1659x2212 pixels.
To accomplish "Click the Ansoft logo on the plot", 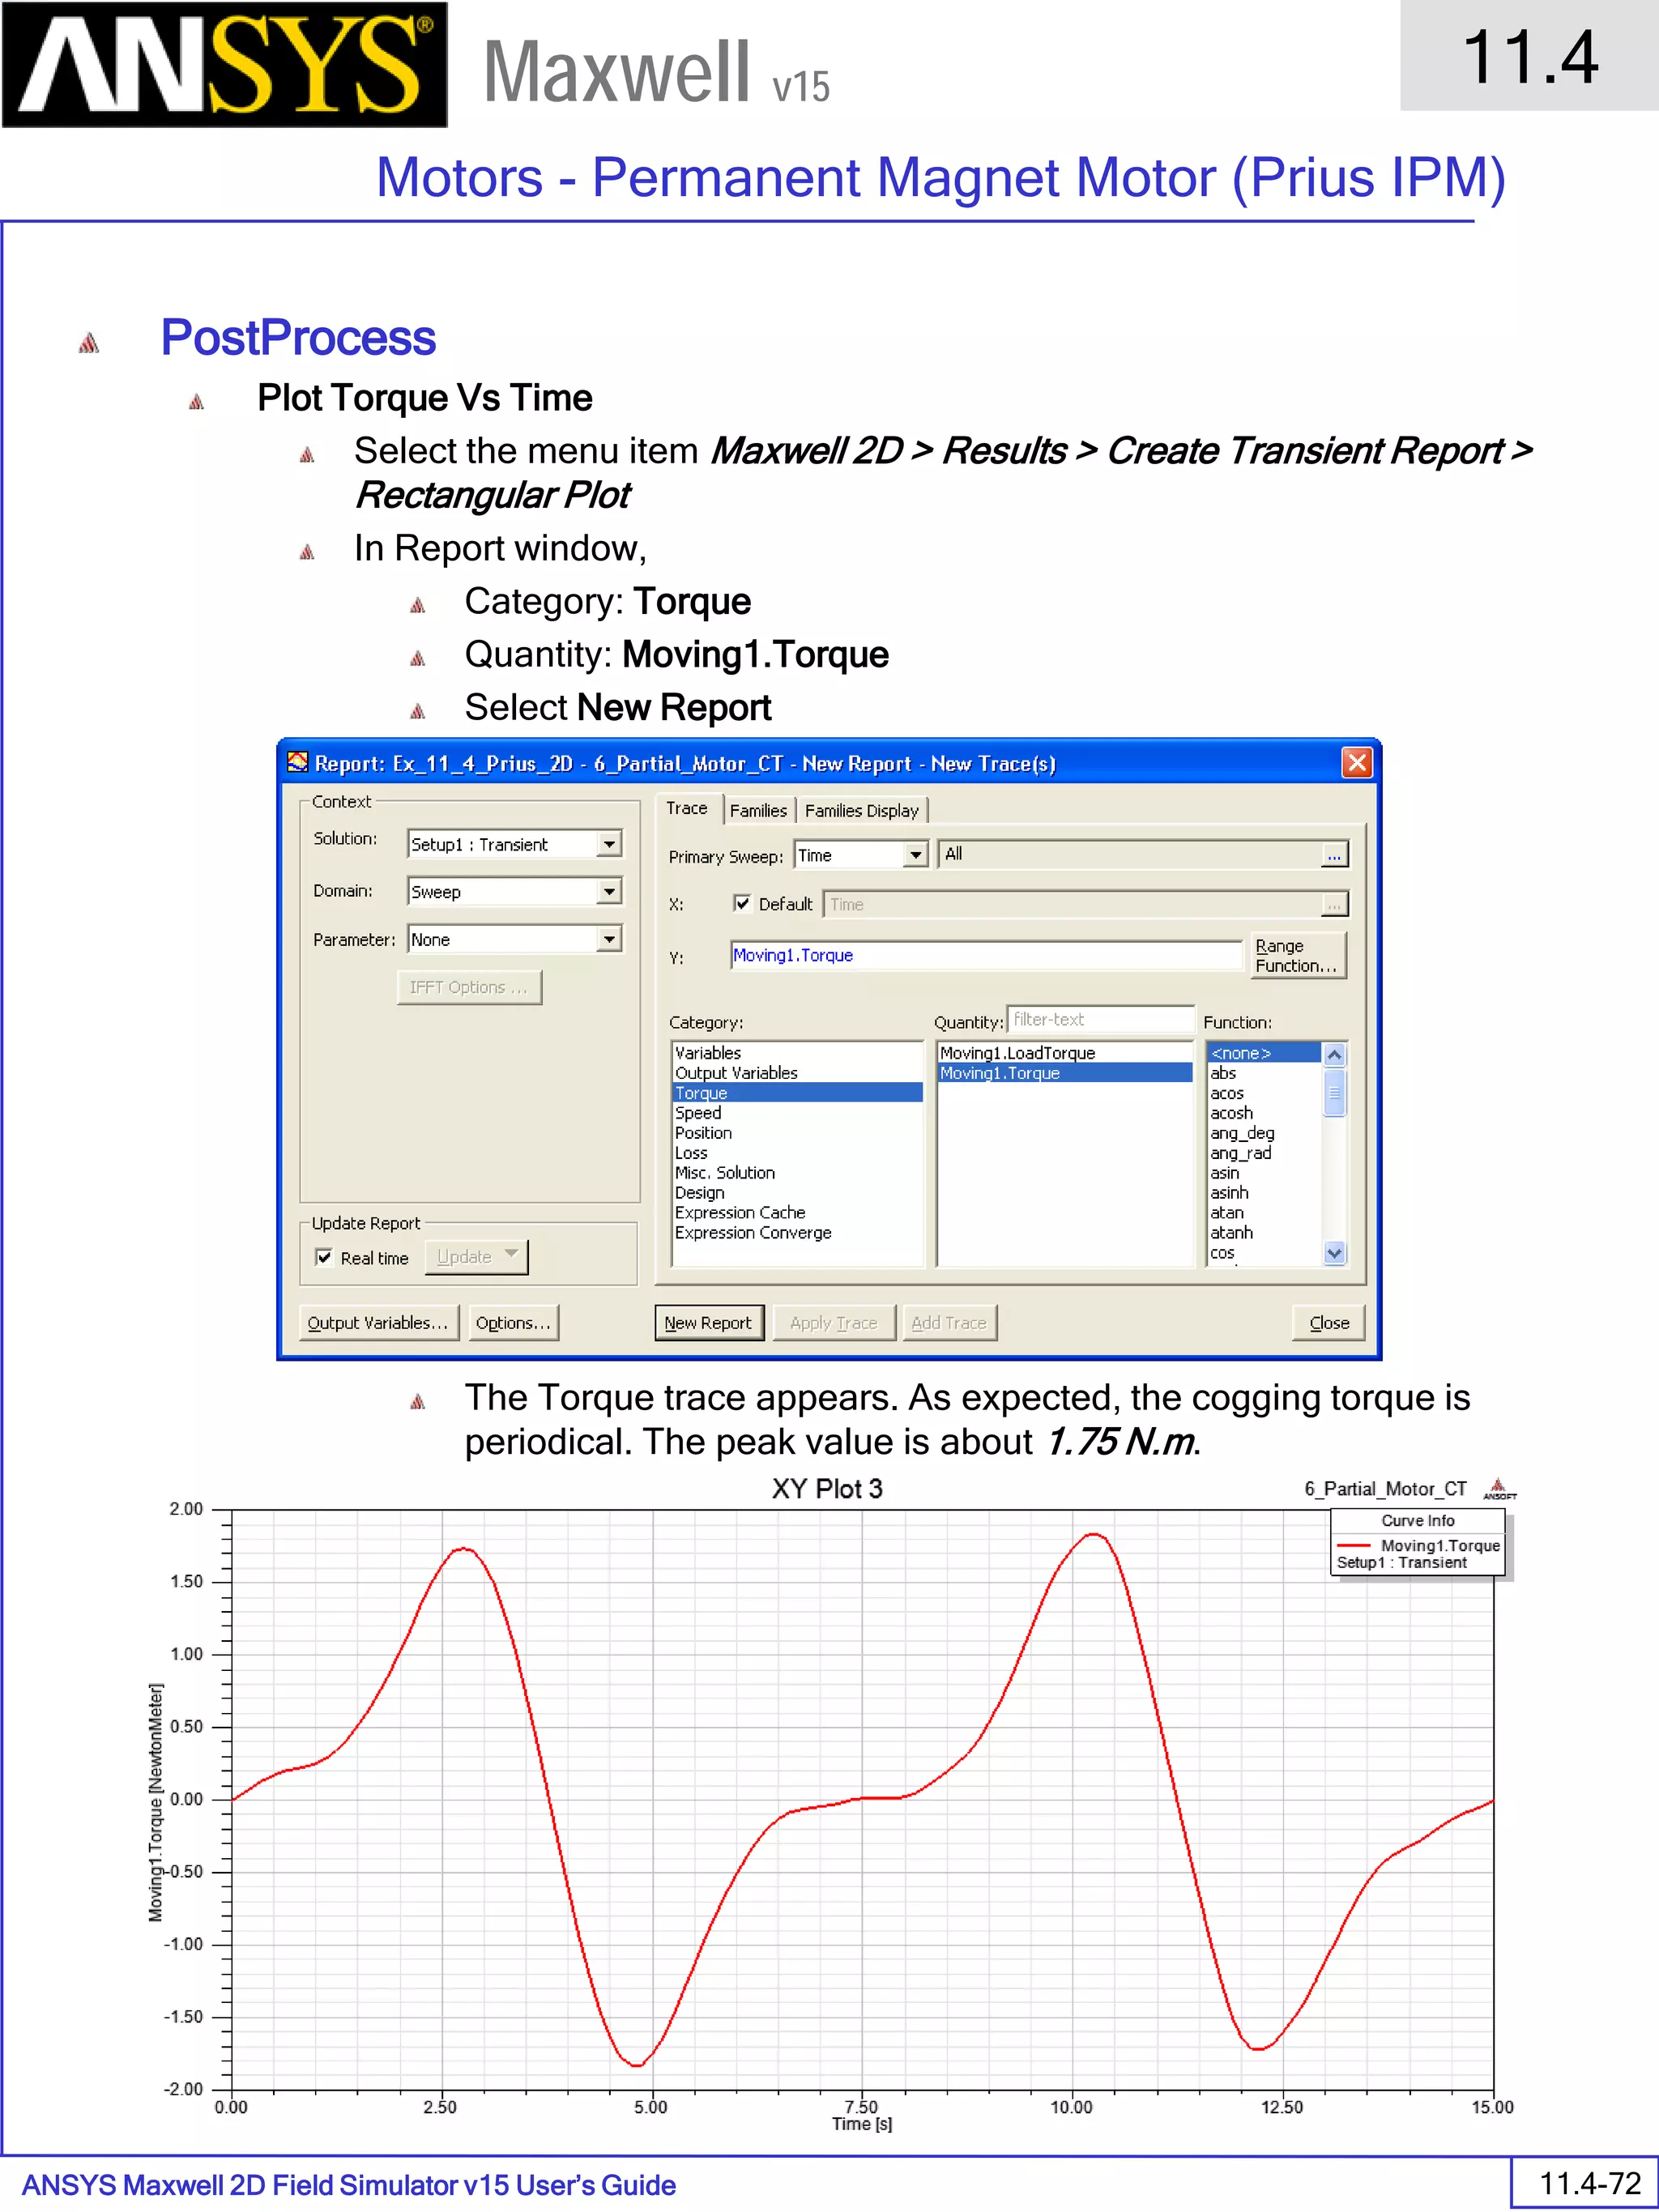I will point(1499,1489).
